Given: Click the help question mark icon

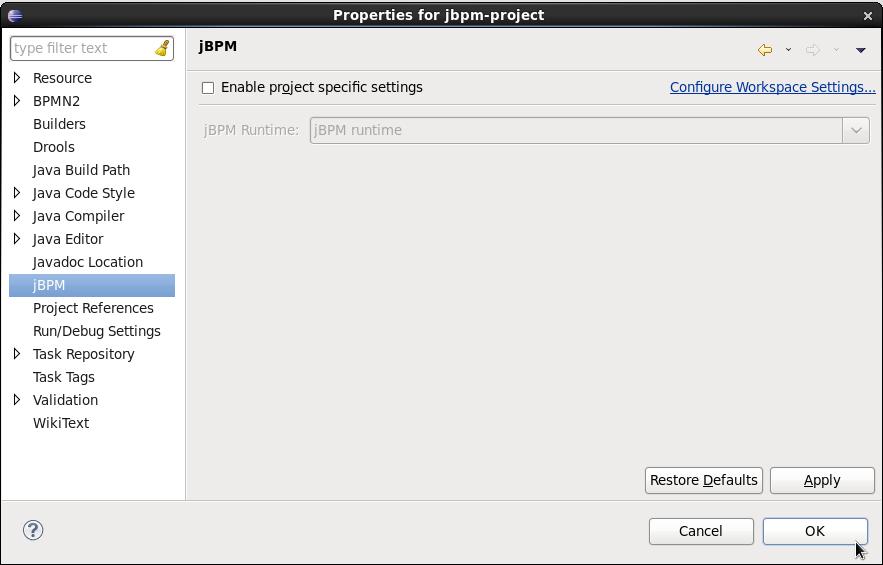Looking at the screenshot, I should (33, 530).
